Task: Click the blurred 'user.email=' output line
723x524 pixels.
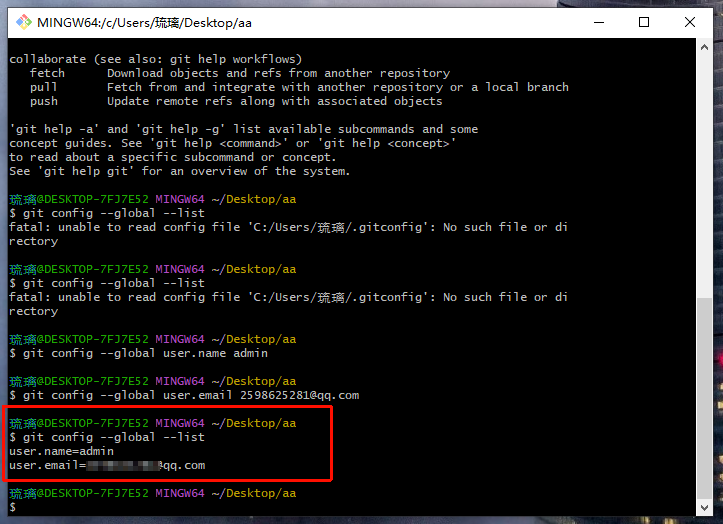Action: tap(107, 465)
